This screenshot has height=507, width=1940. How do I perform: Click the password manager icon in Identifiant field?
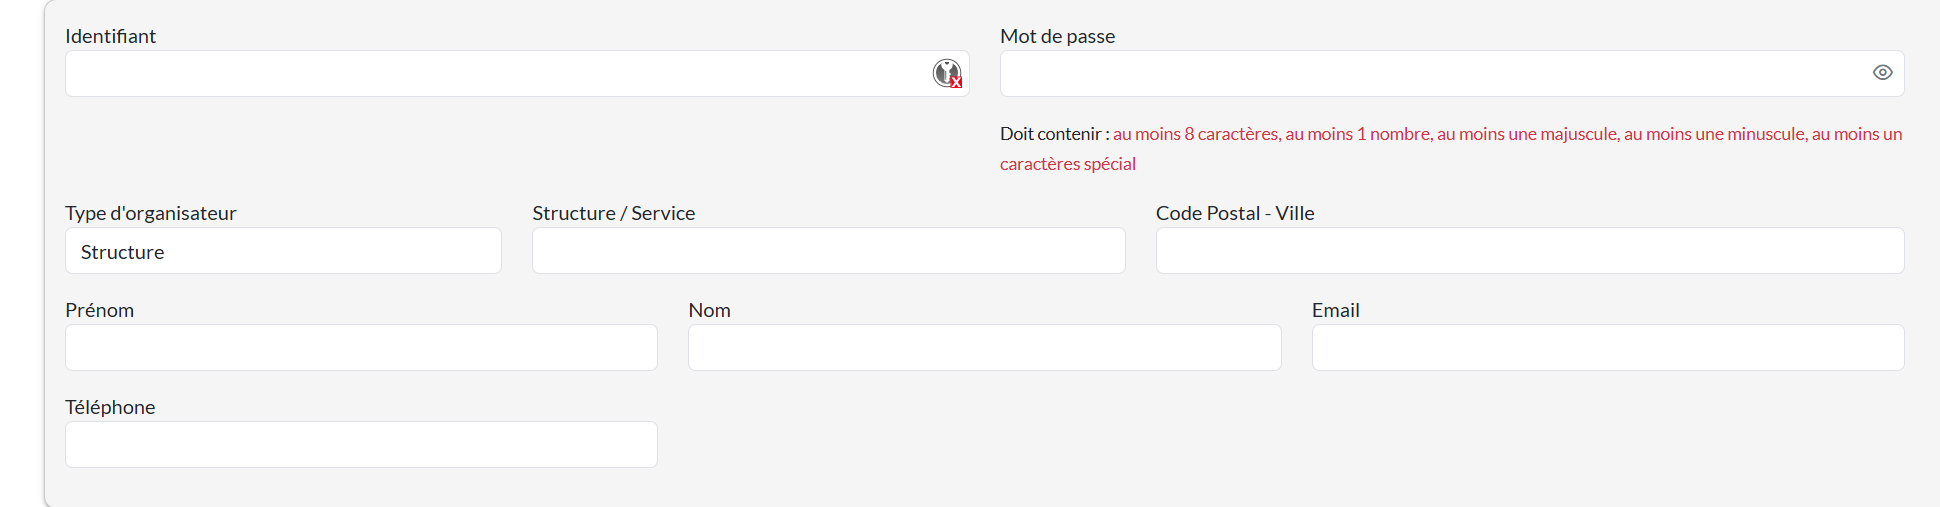pyautogui.click(x=946, y=73)
